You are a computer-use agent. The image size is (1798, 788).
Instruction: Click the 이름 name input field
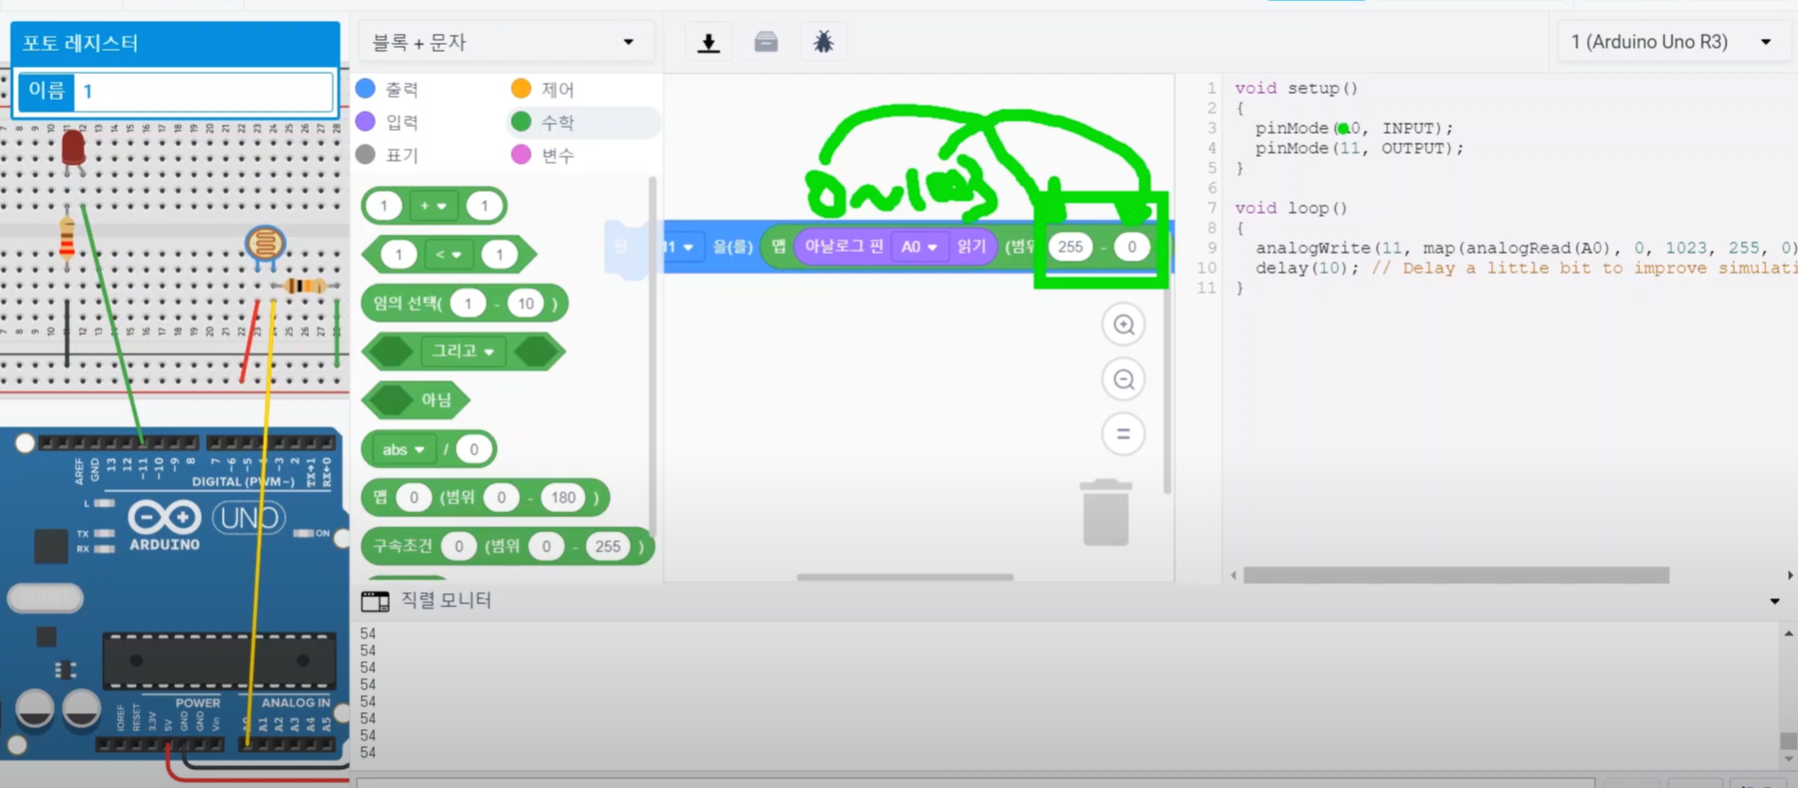coord(205,91)
